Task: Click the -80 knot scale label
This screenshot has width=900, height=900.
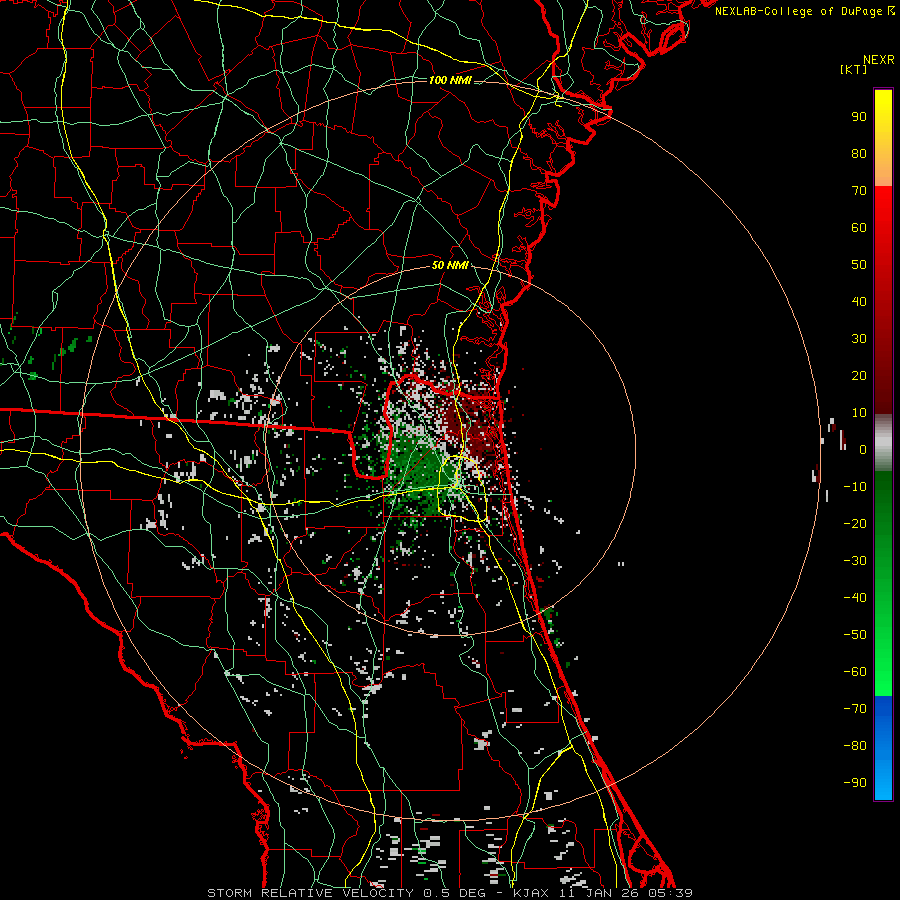Action: (855, 746)
